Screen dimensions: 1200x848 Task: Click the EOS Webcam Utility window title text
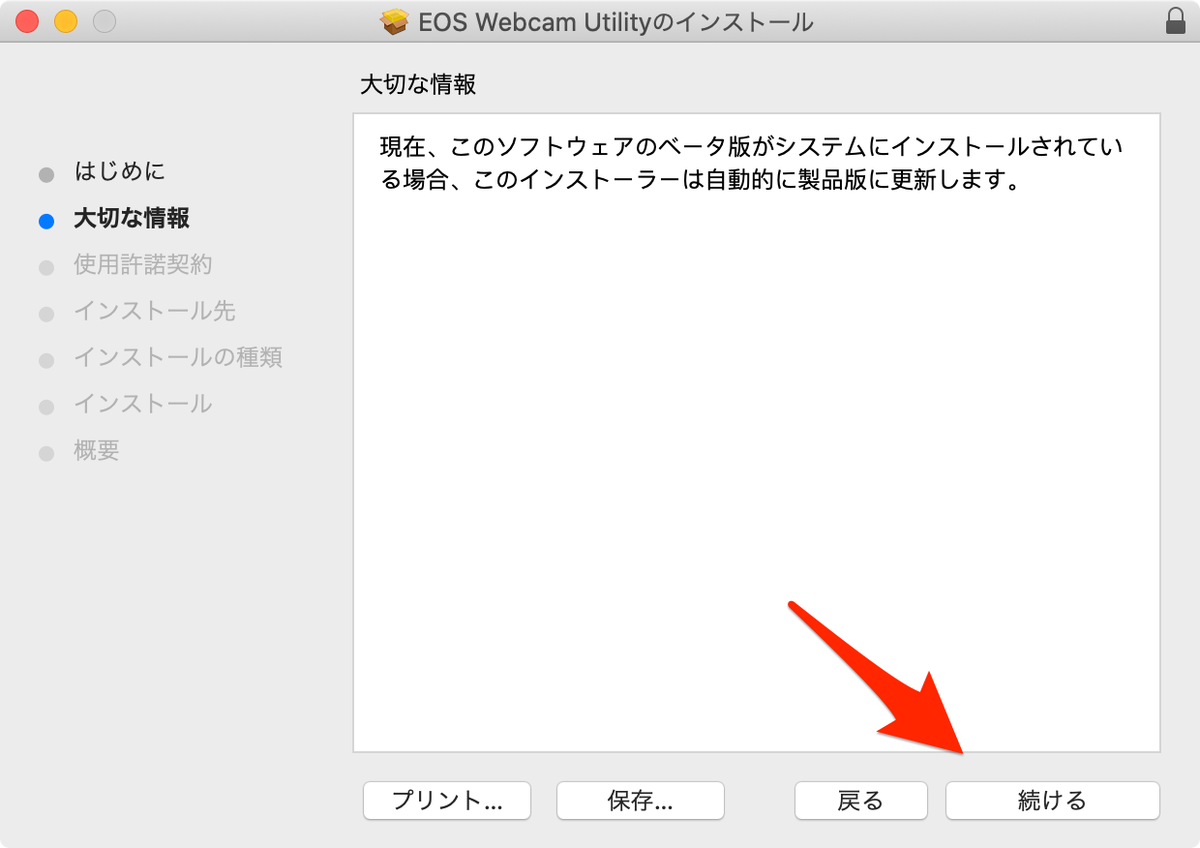pyautogui.click(x=616, y=21)
